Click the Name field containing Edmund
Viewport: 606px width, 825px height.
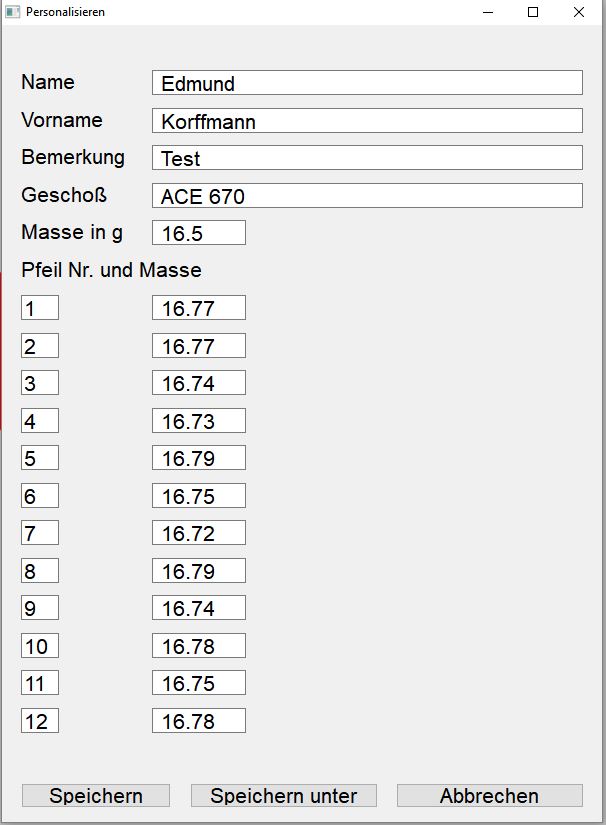pos(367,83)
